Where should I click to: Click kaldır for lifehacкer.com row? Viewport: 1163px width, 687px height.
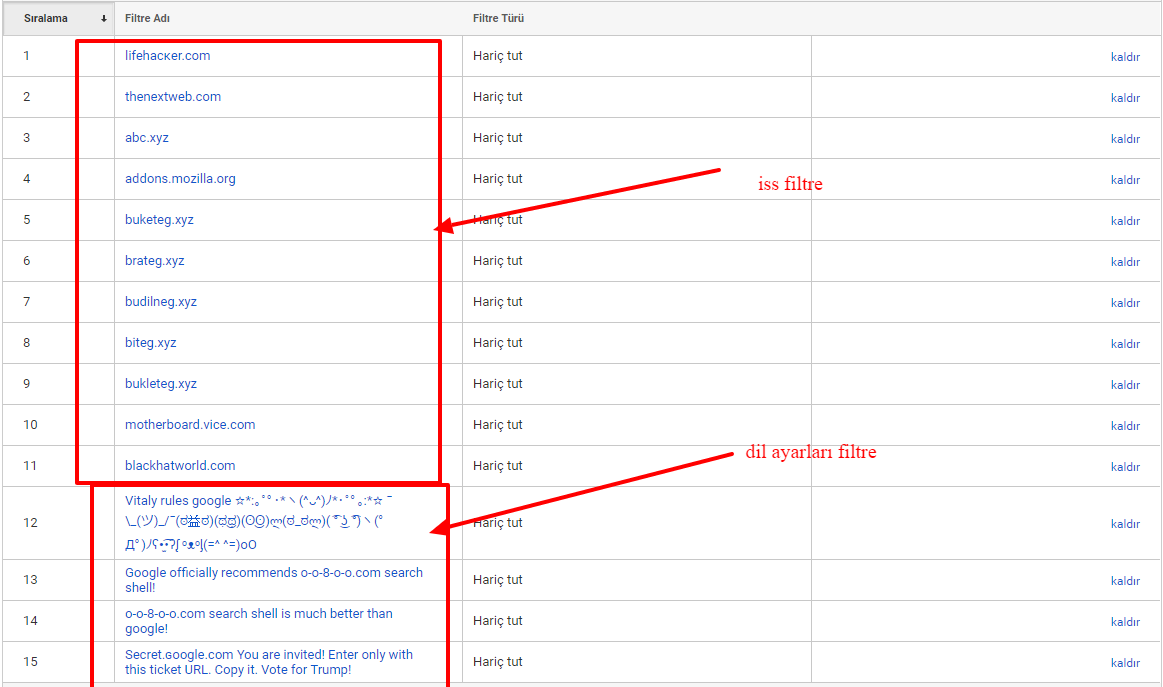click(x=1125, y=57)
